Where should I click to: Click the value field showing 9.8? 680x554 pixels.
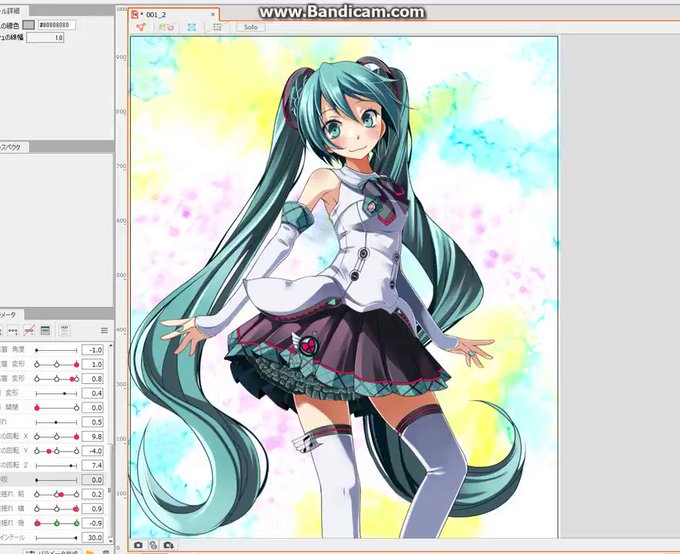pyautogui.click(x=92, y=436)
